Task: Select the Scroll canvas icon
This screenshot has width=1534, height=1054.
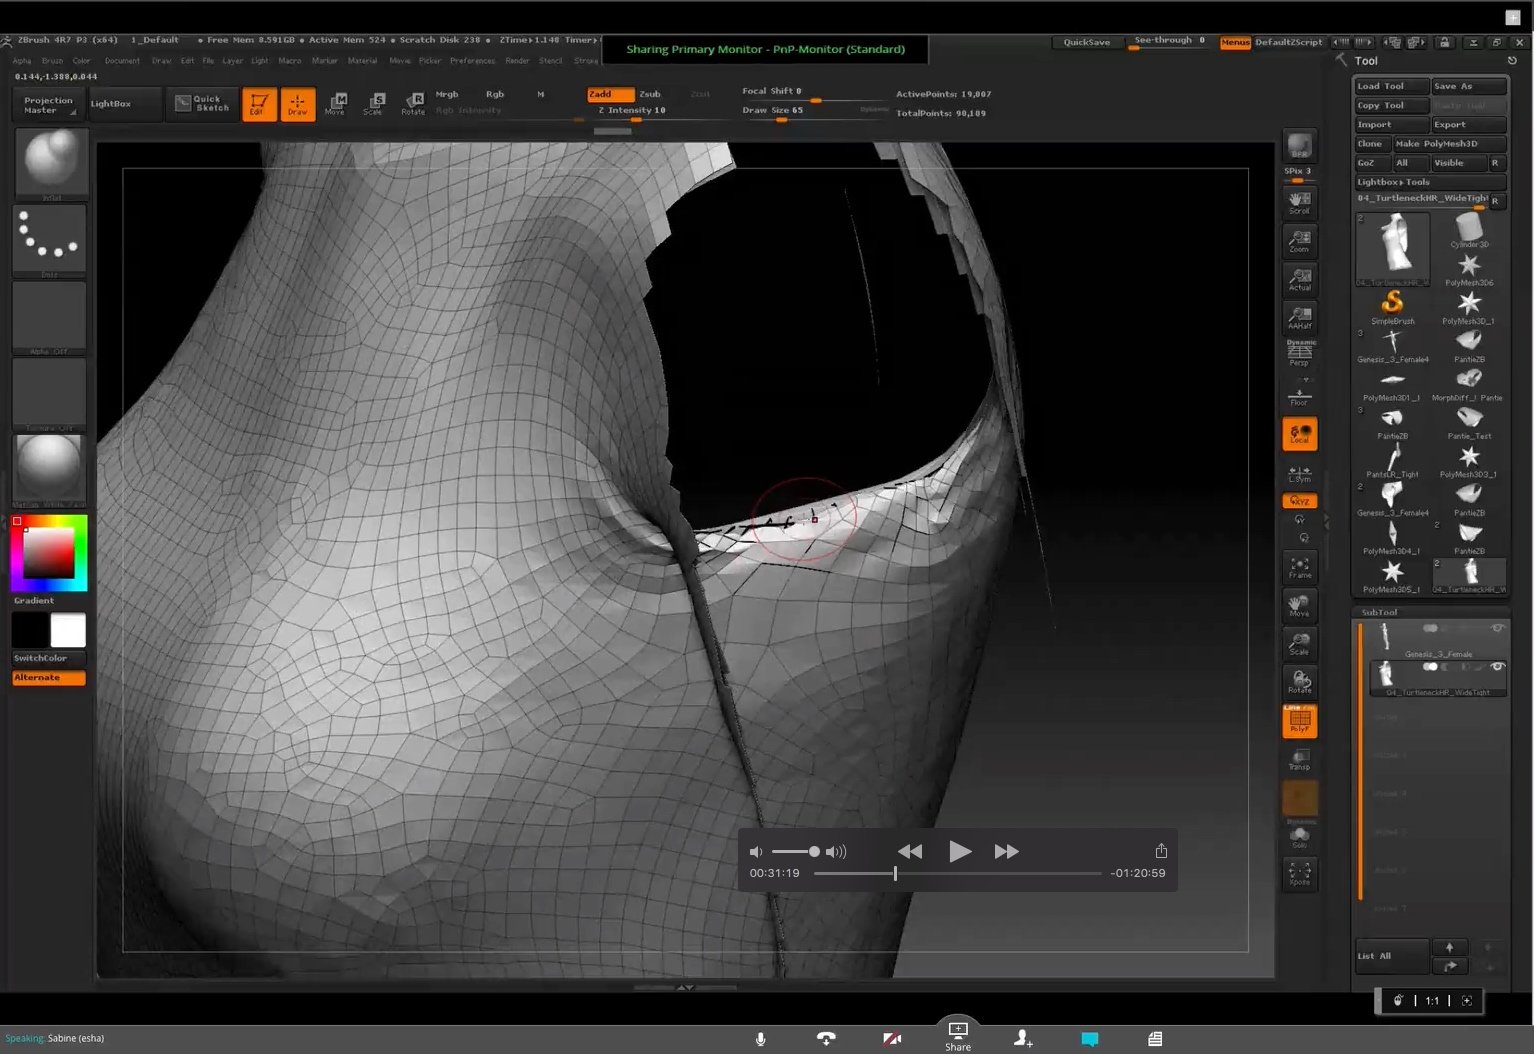Action: 1299,202
